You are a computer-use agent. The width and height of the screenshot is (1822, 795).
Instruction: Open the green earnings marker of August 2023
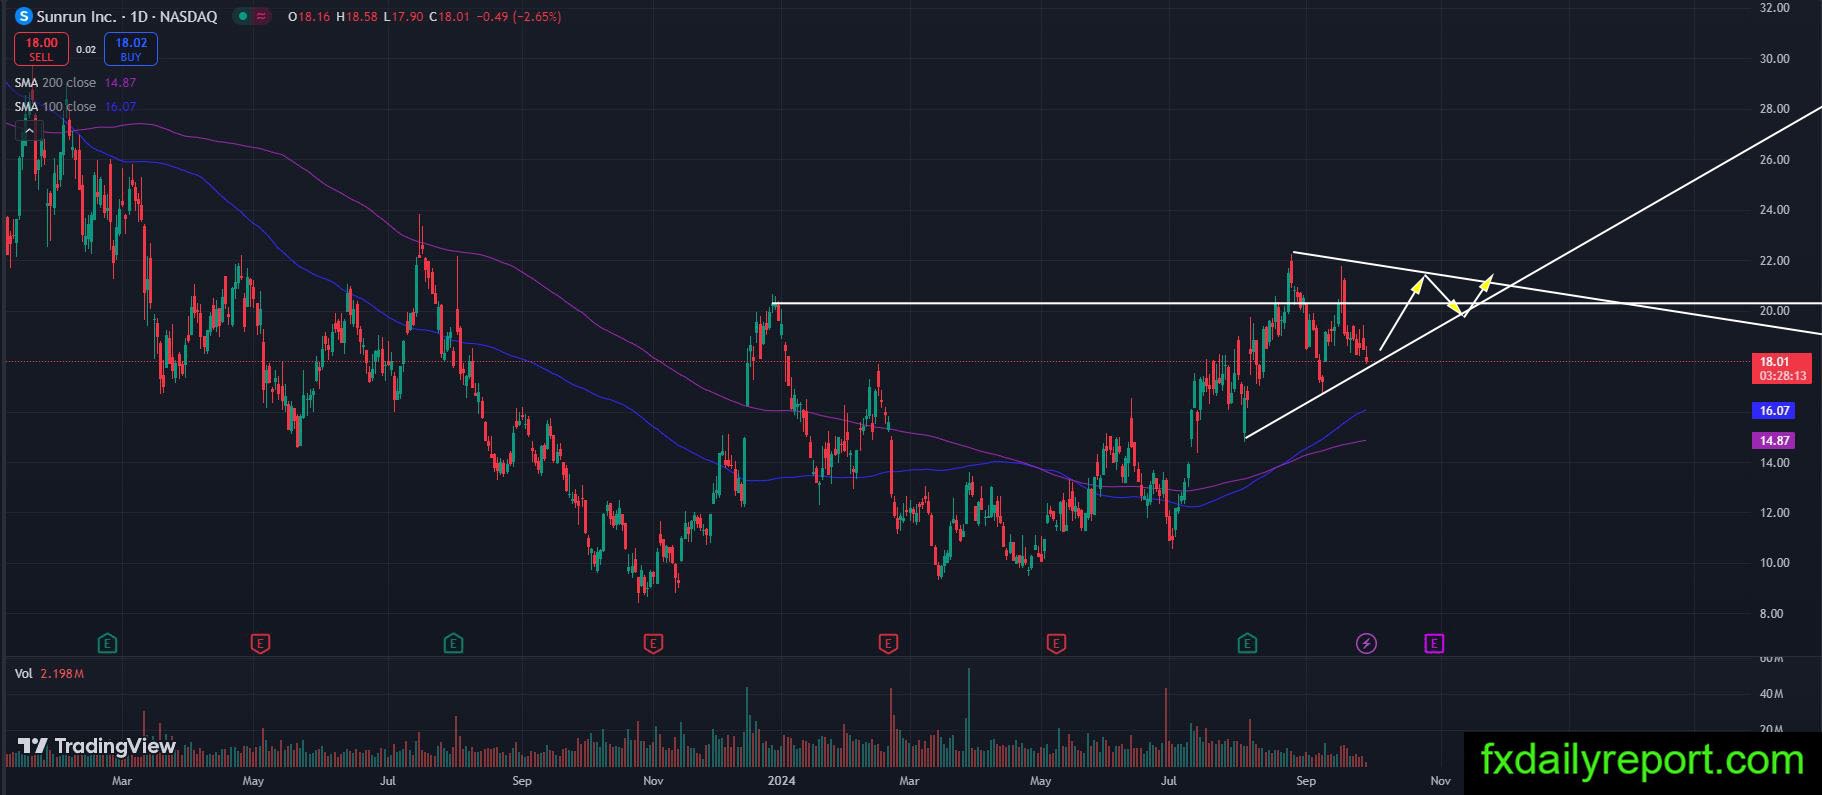coord(453,643)
